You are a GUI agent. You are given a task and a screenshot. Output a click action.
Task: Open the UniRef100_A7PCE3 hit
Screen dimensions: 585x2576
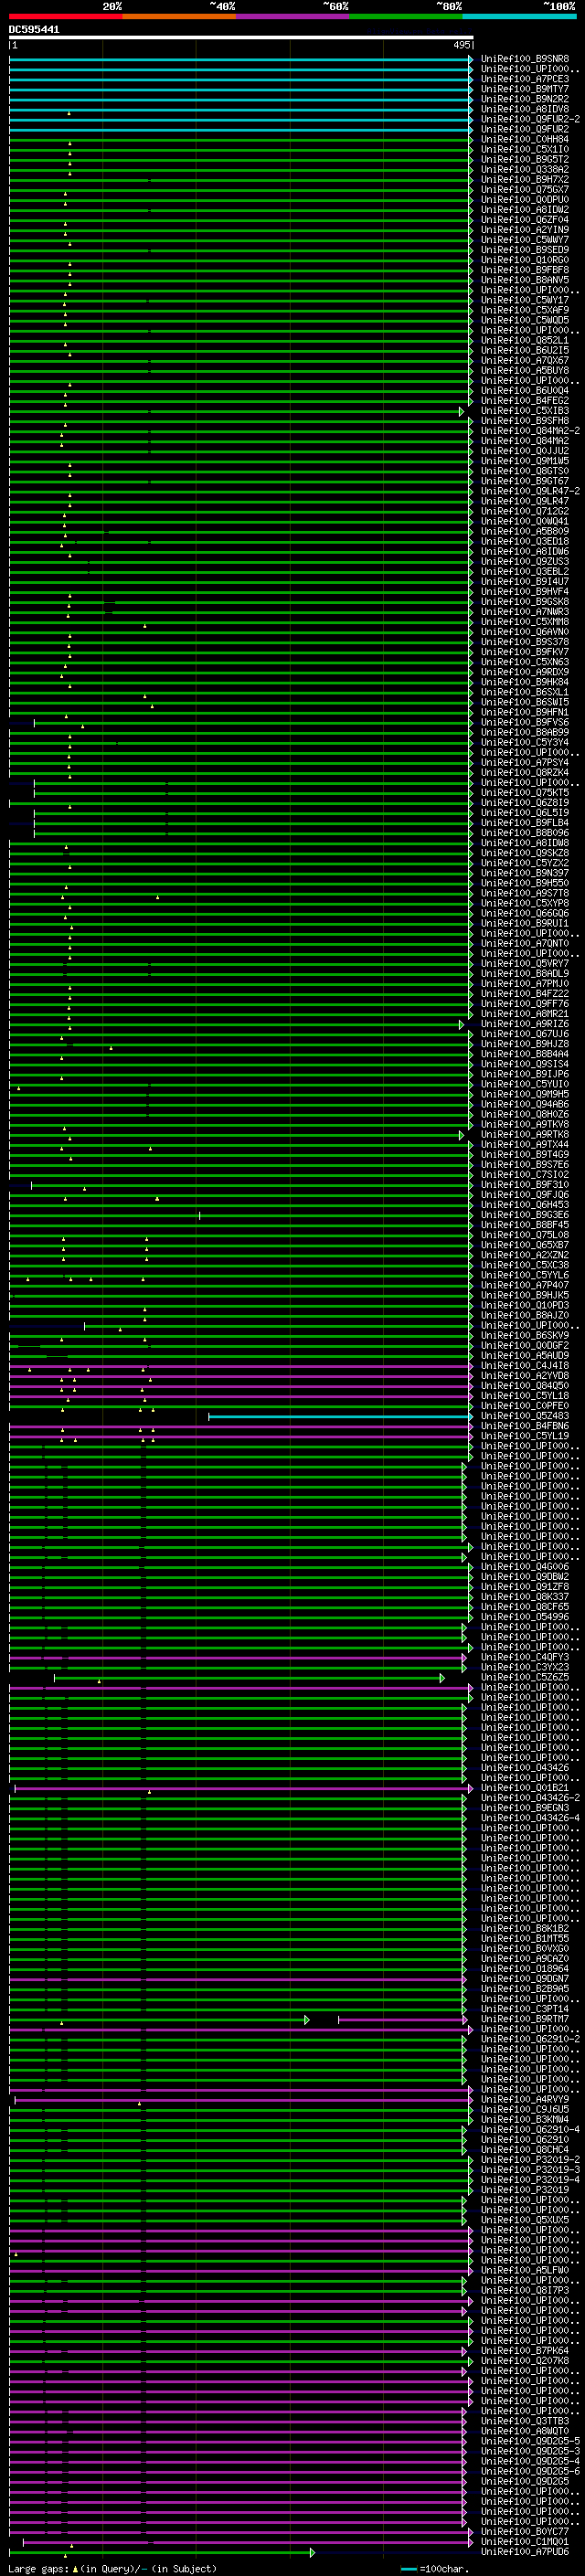tap(525, 79)
